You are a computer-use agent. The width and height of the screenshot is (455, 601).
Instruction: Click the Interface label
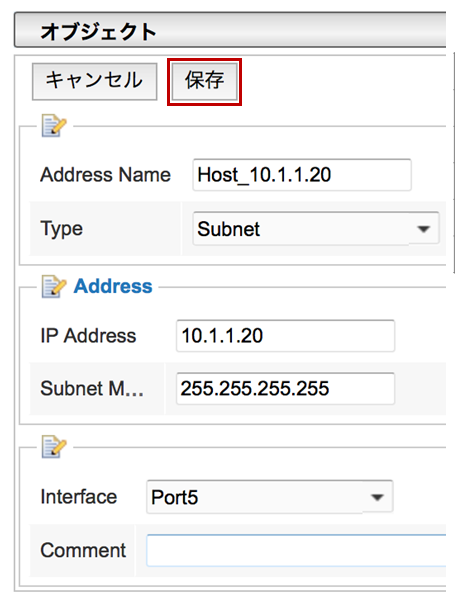(x=79, y=497)
